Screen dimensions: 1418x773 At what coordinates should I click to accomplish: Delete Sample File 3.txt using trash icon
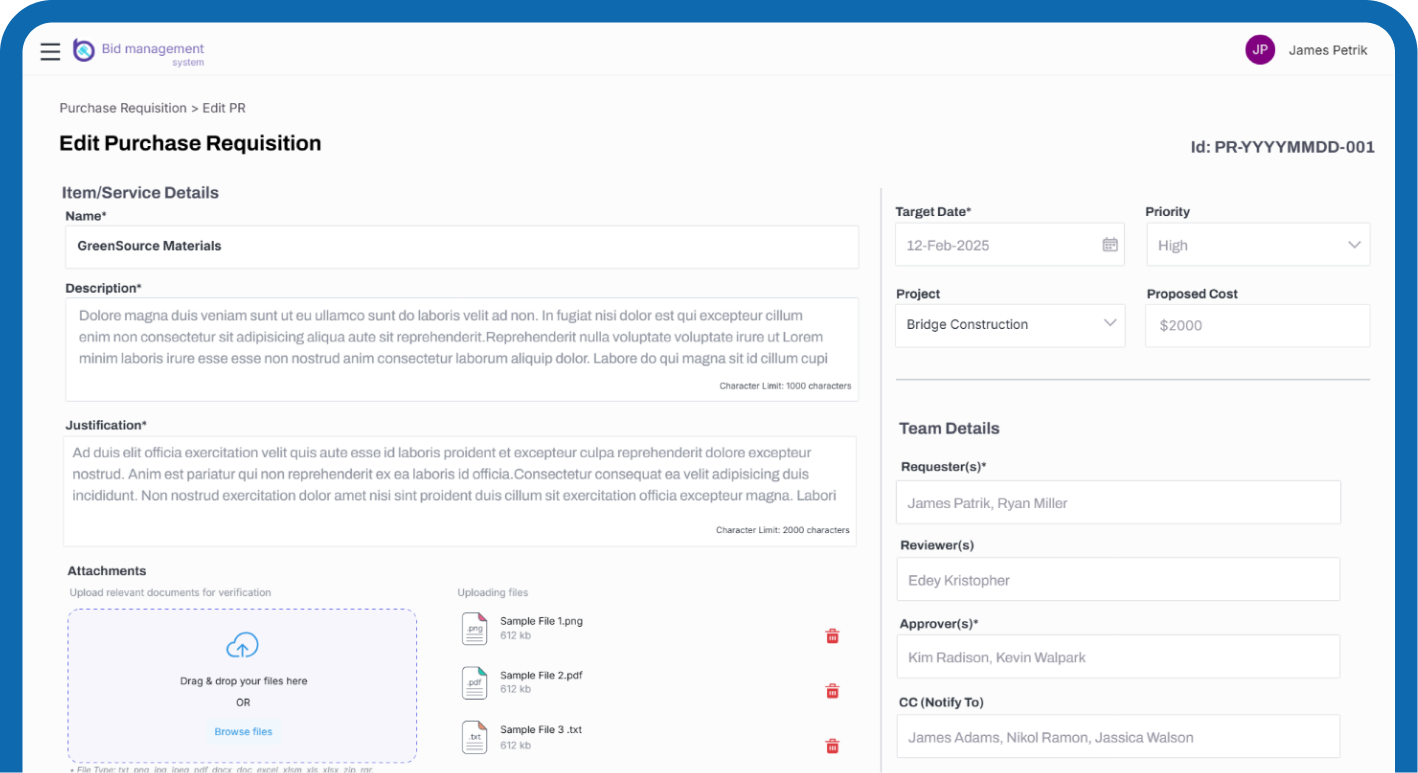831,745
